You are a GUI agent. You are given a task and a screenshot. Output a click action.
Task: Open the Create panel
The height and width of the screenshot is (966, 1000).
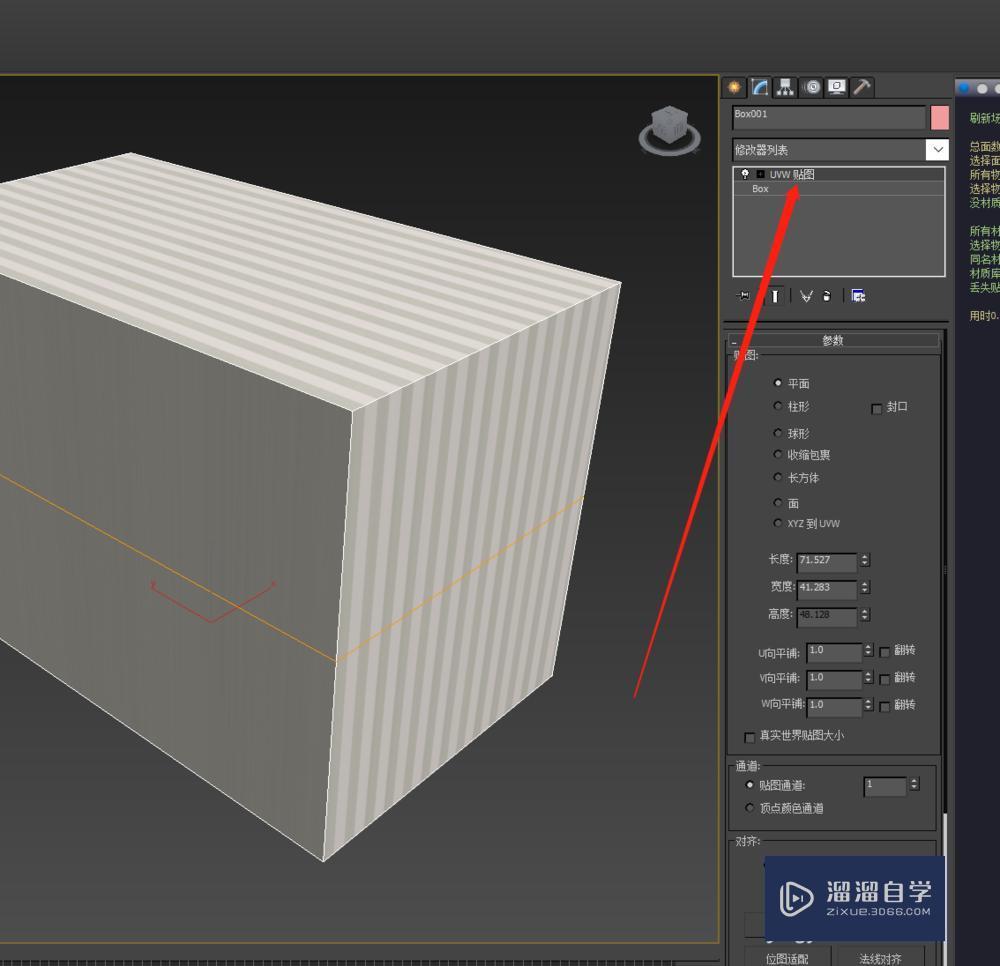tap(733, 87)
